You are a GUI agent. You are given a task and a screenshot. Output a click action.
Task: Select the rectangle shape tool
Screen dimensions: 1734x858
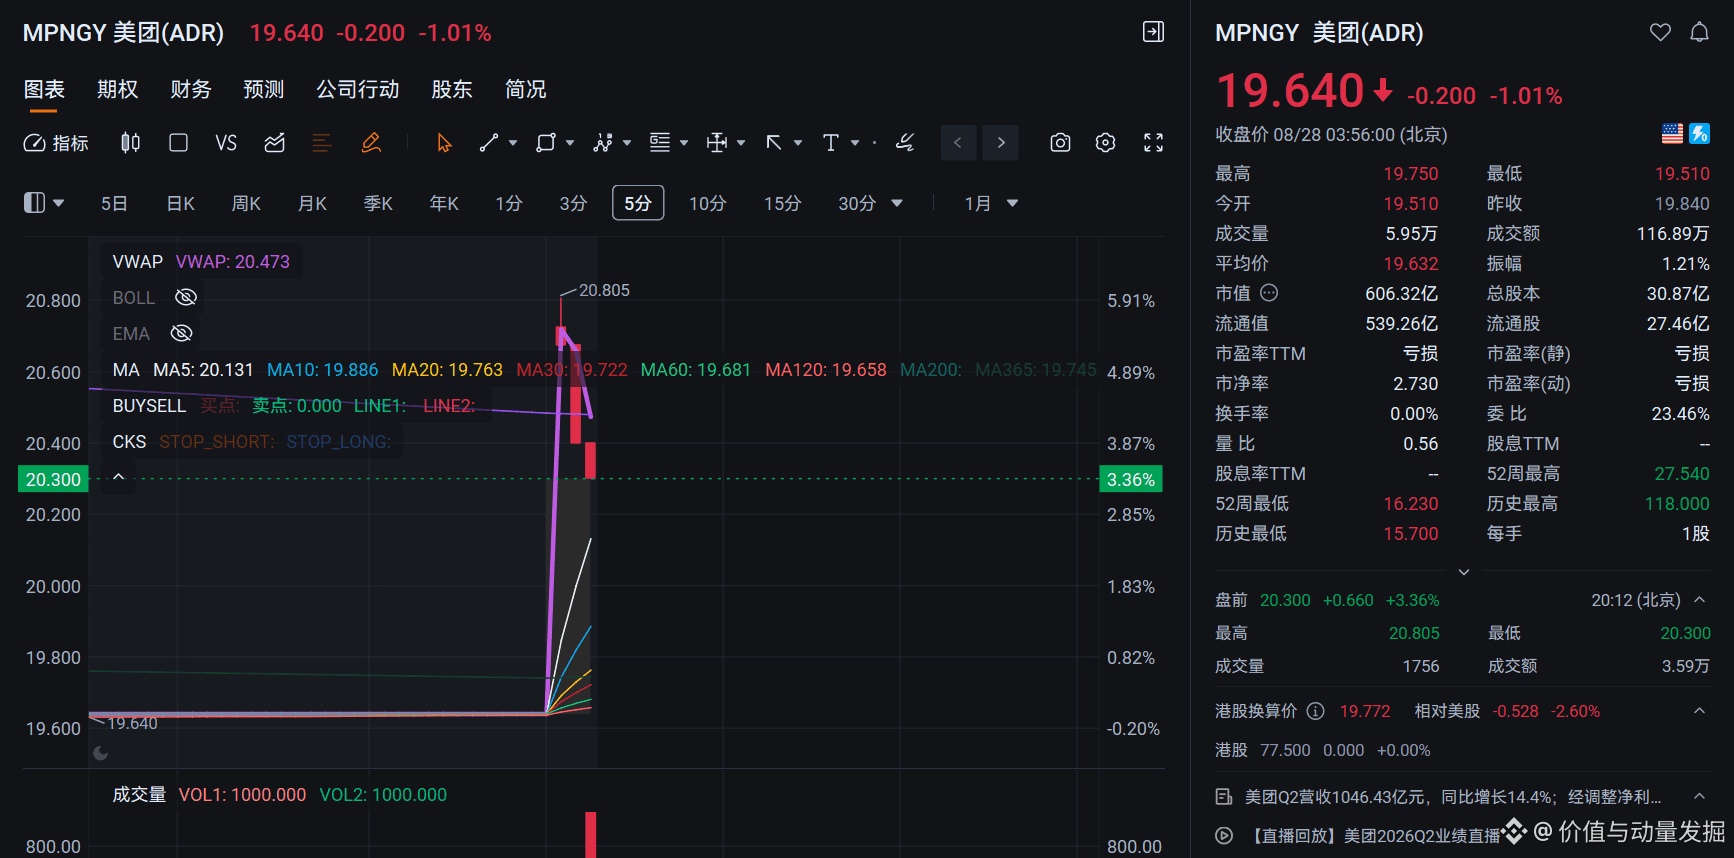(545, 143)
